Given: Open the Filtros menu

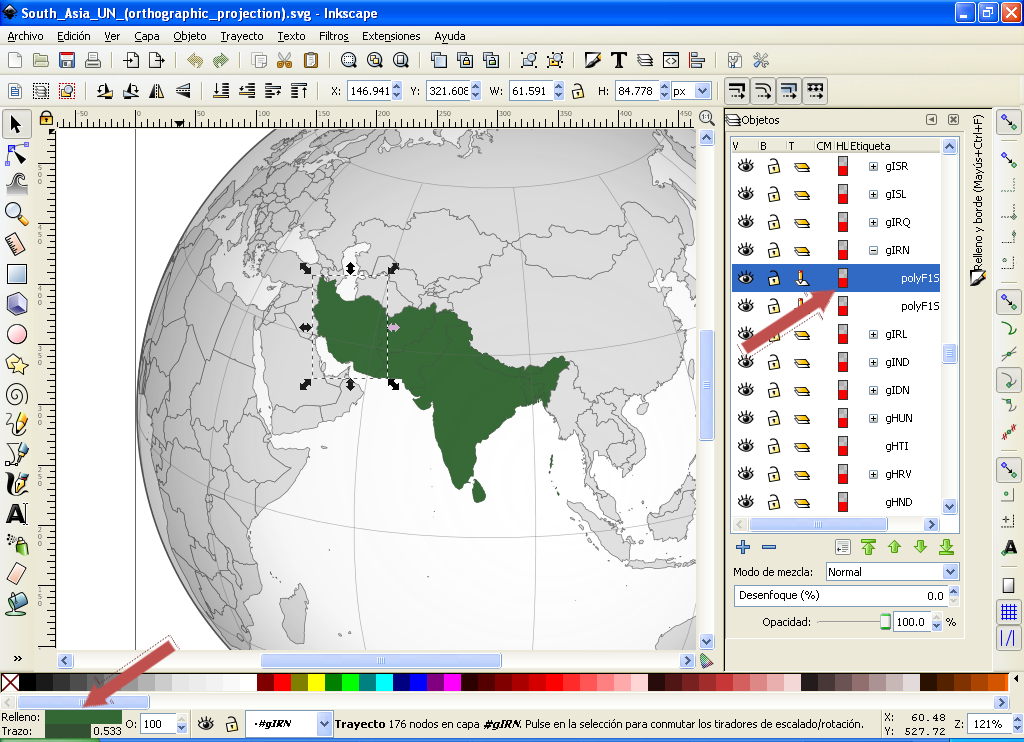Looking at the screenshot, I should (334, 36).
